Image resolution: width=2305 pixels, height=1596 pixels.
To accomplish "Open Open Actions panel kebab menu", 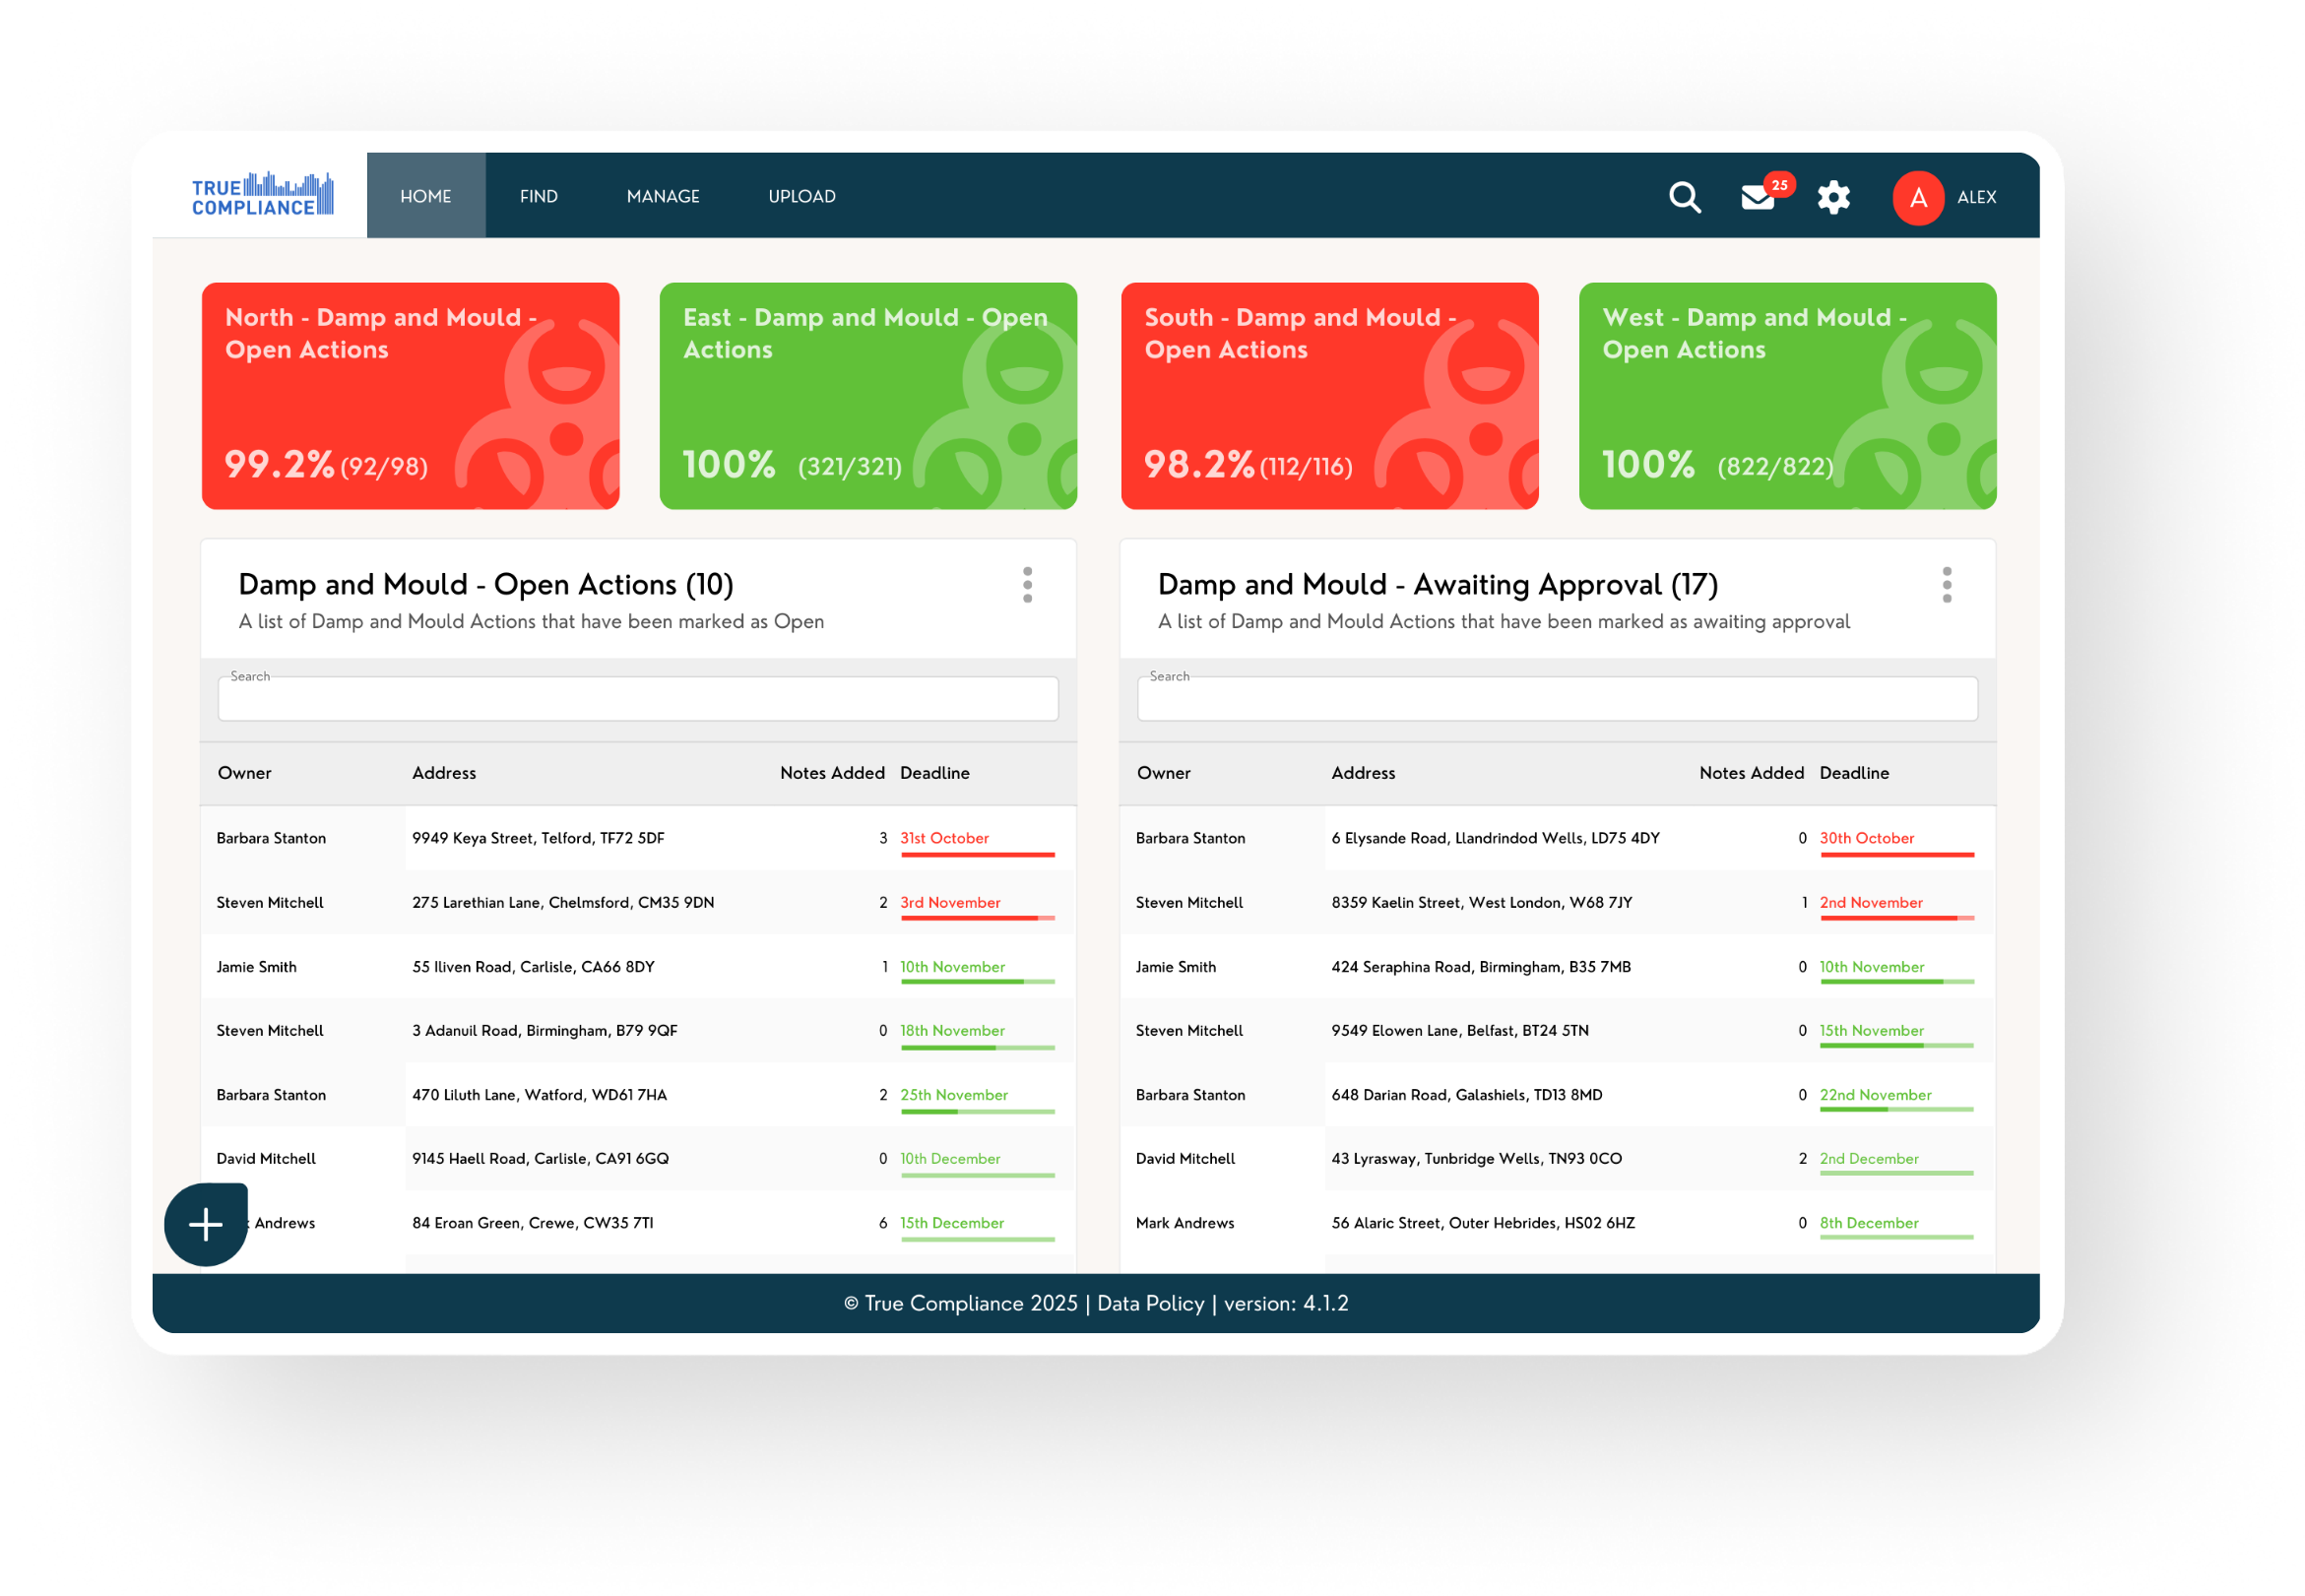I will coord(1027,585).
